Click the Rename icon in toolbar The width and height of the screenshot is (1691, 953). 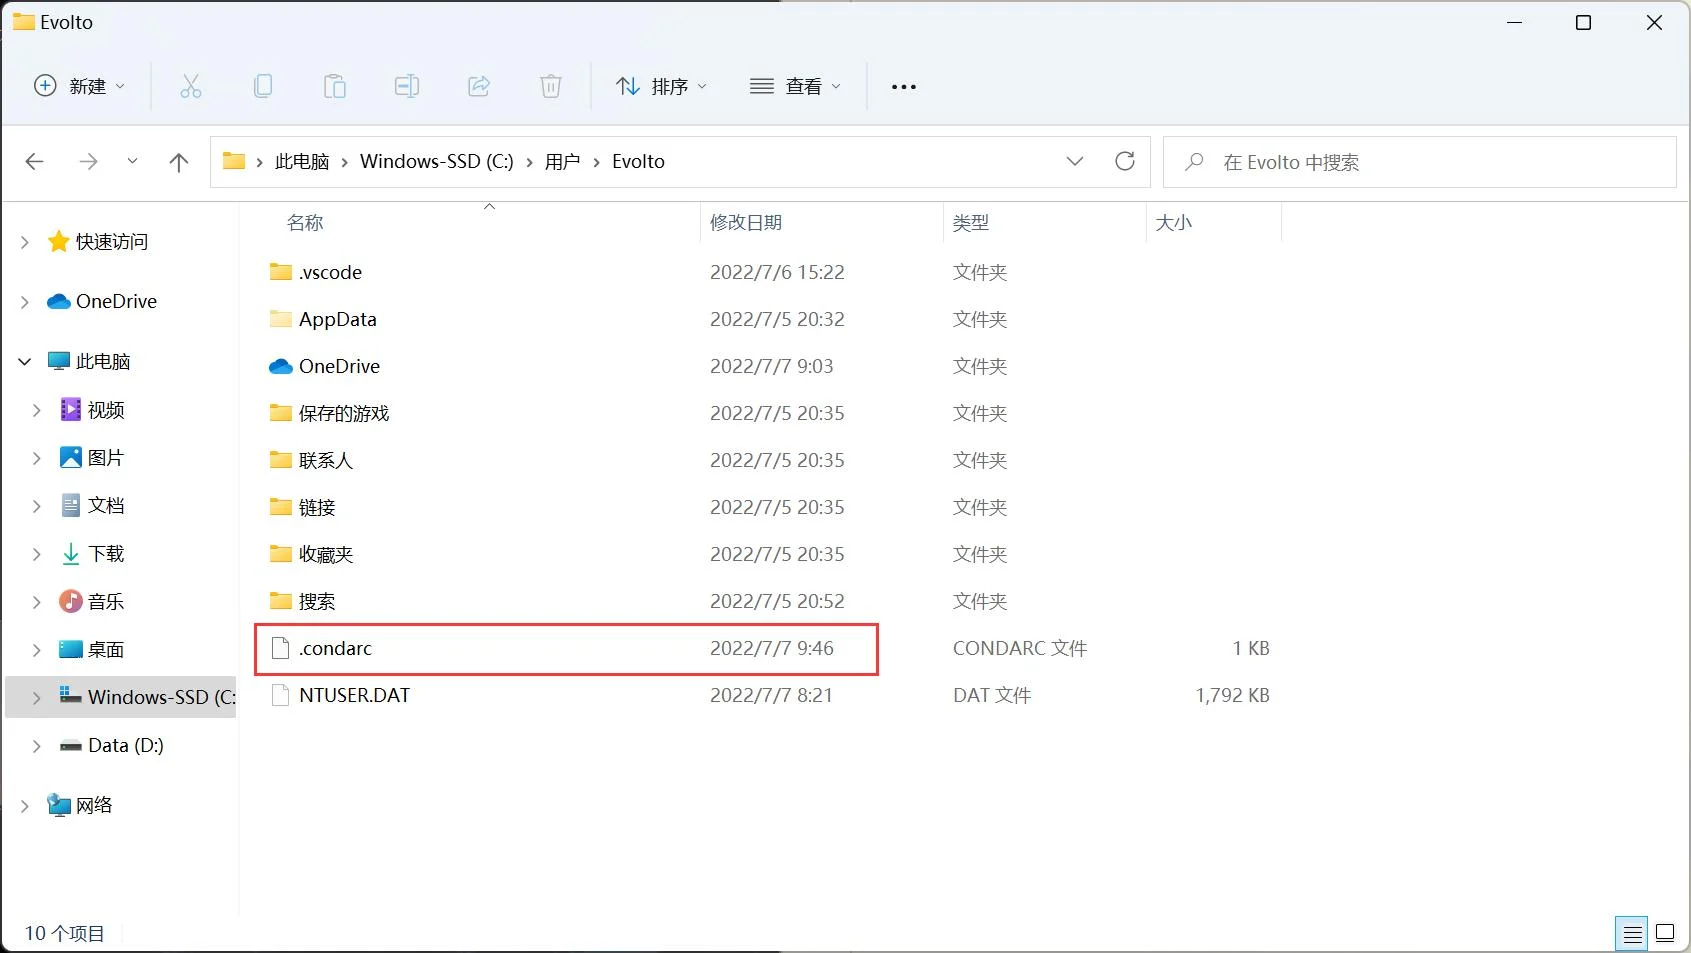(407, 87)
